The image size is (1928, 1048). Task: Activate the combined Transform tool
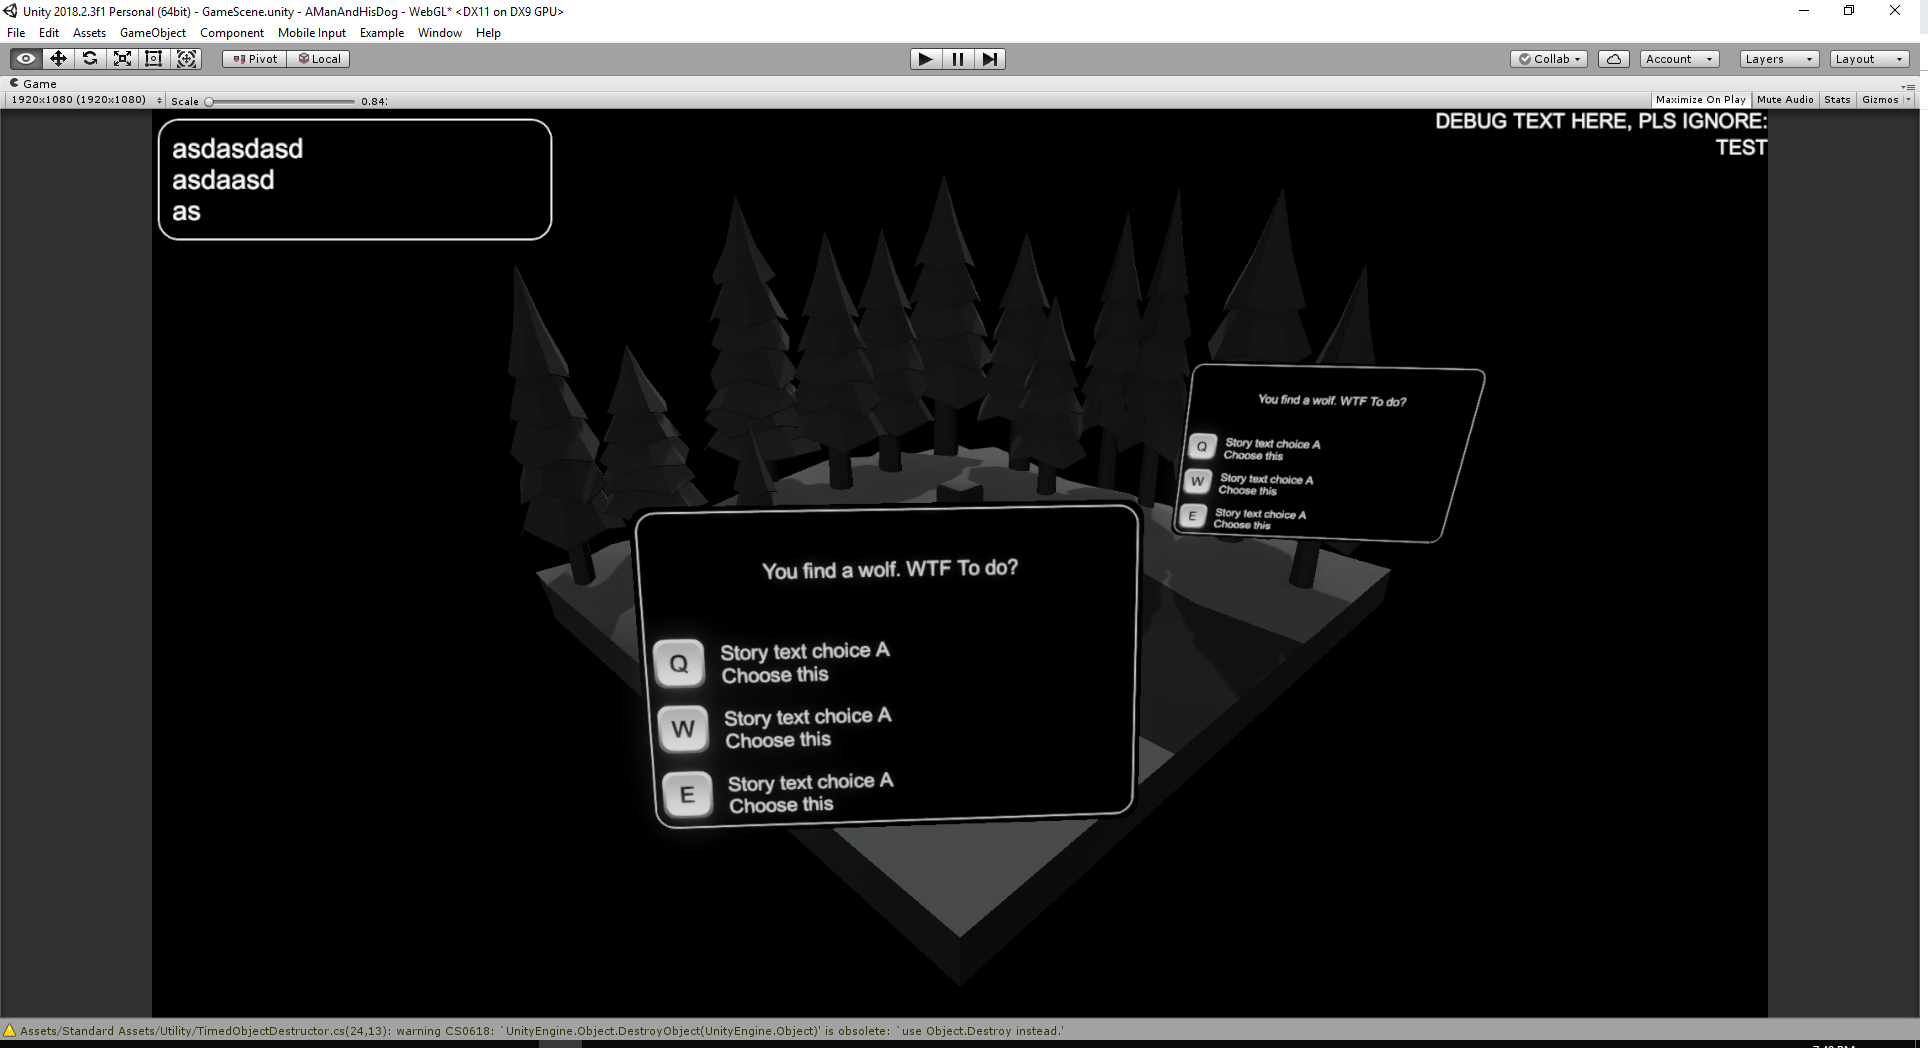(x=186, y=58)
